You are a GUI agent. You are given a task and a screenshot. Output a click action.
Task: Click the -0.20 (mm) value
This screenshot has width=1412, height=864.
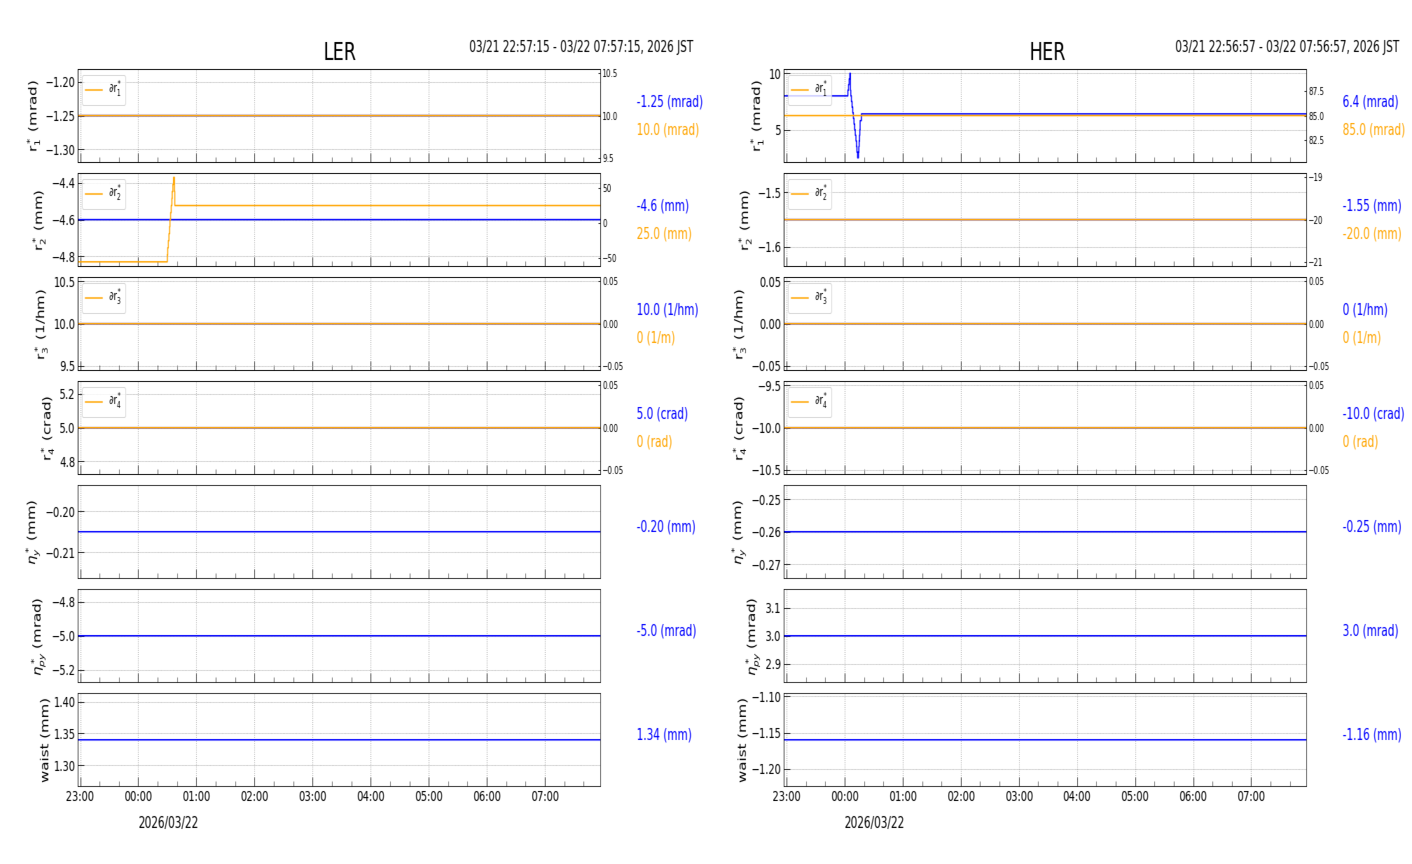(666, 526)
